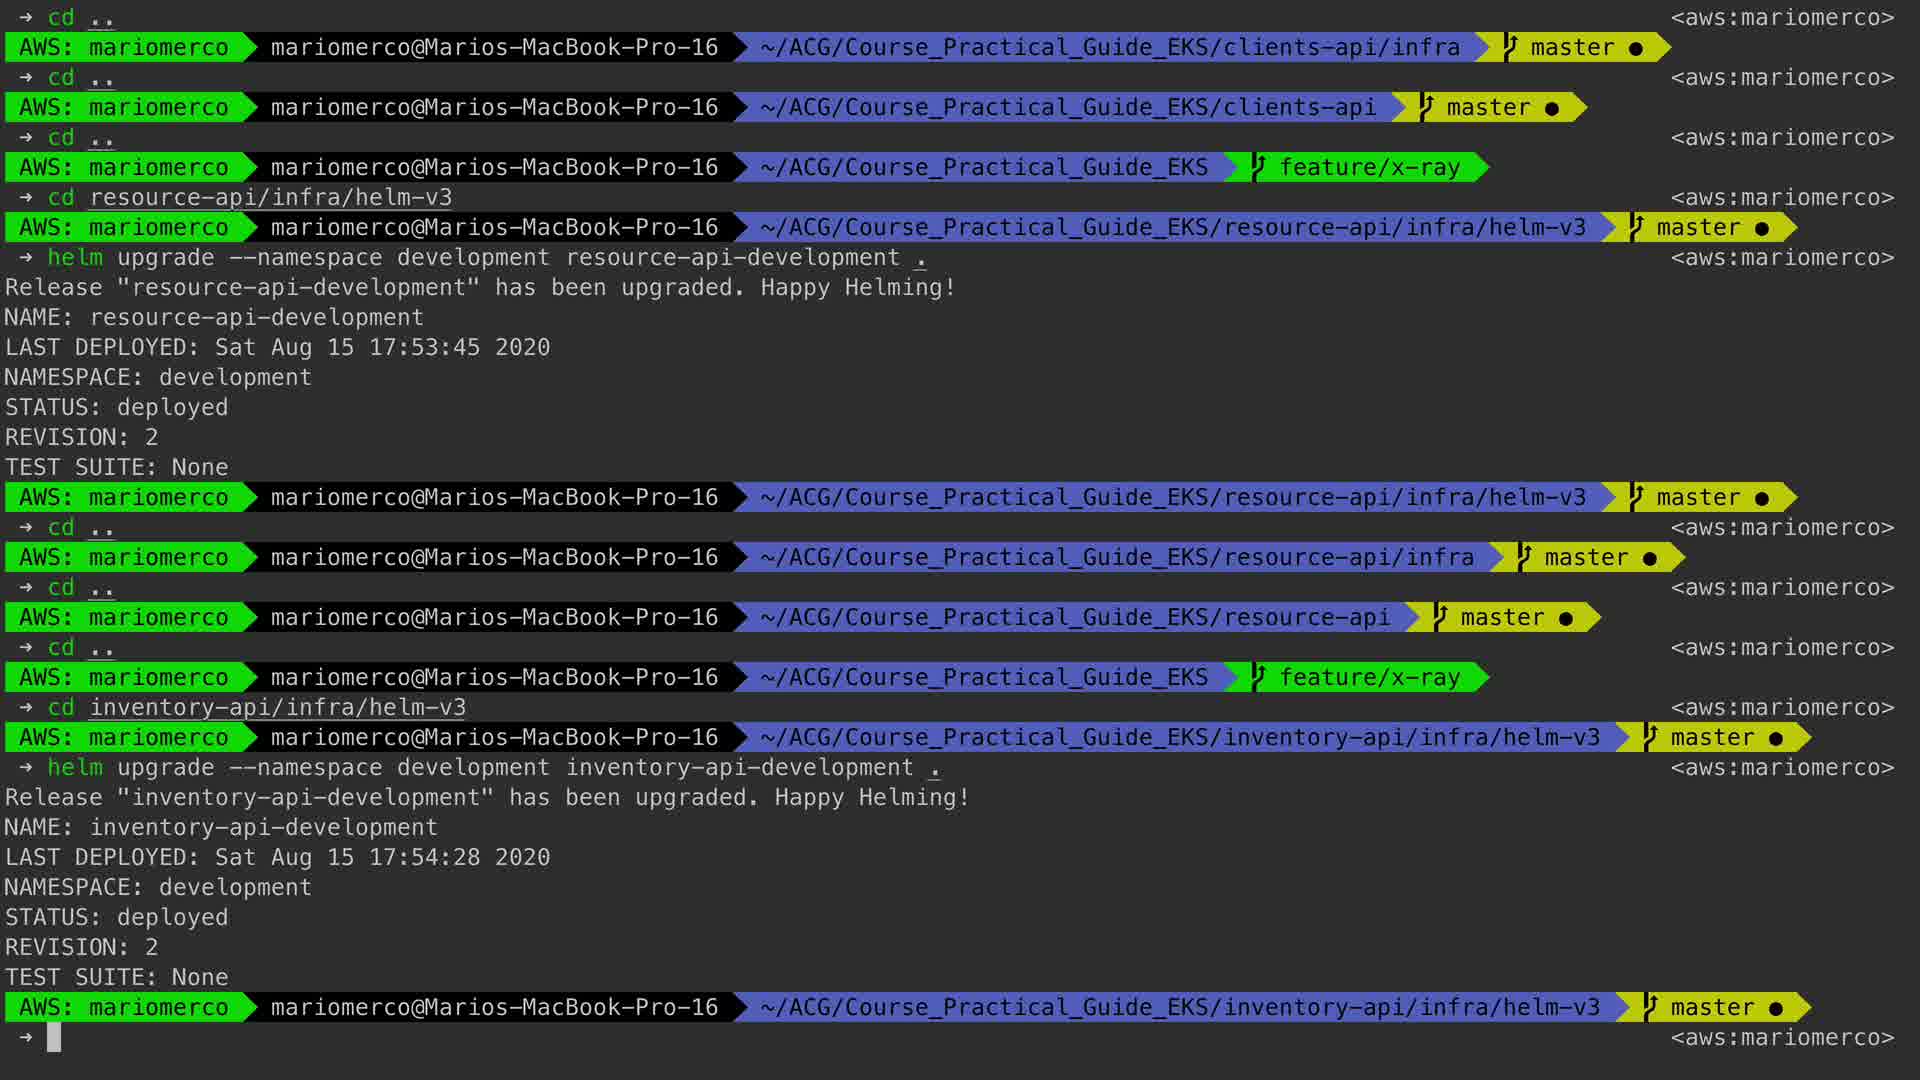Image resolution: width=1920 pixels, height=1080 pixels.
Task: Click the branch icon in the resource-api/infra prompt
Action: click(x=1524, y=557)
